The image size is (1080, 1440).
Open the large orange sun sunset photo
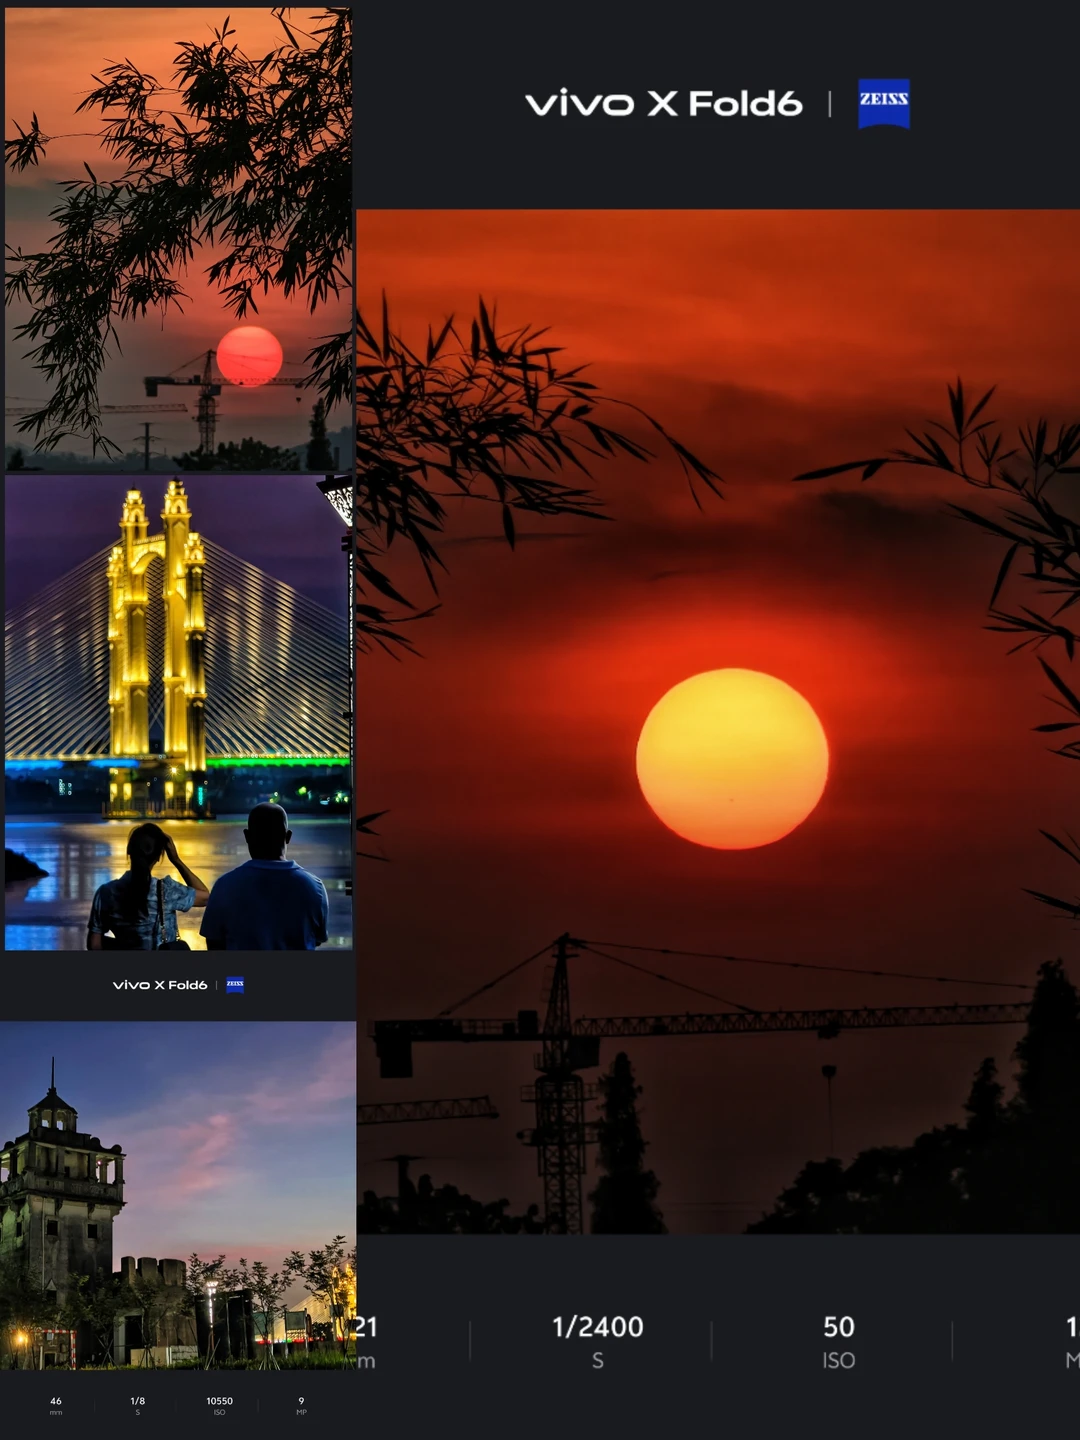coord(718,721)
